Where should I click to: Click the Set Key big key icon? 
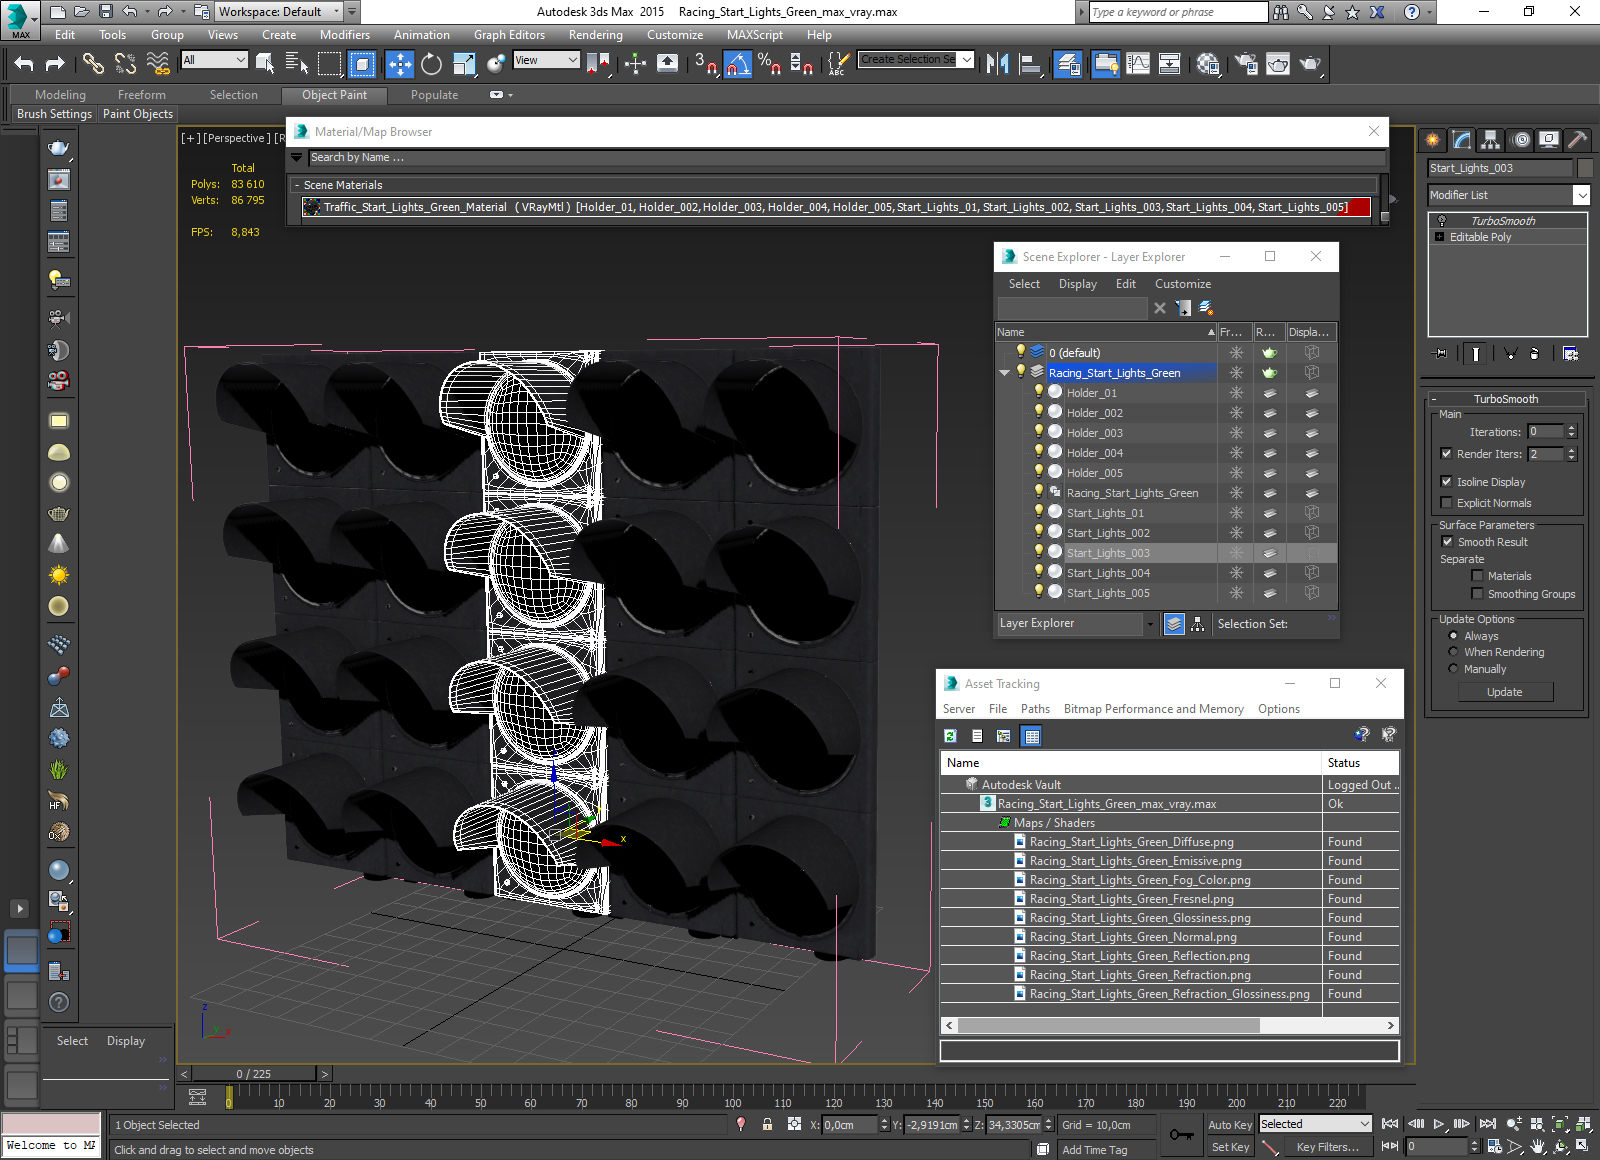coord(1182,1135)
